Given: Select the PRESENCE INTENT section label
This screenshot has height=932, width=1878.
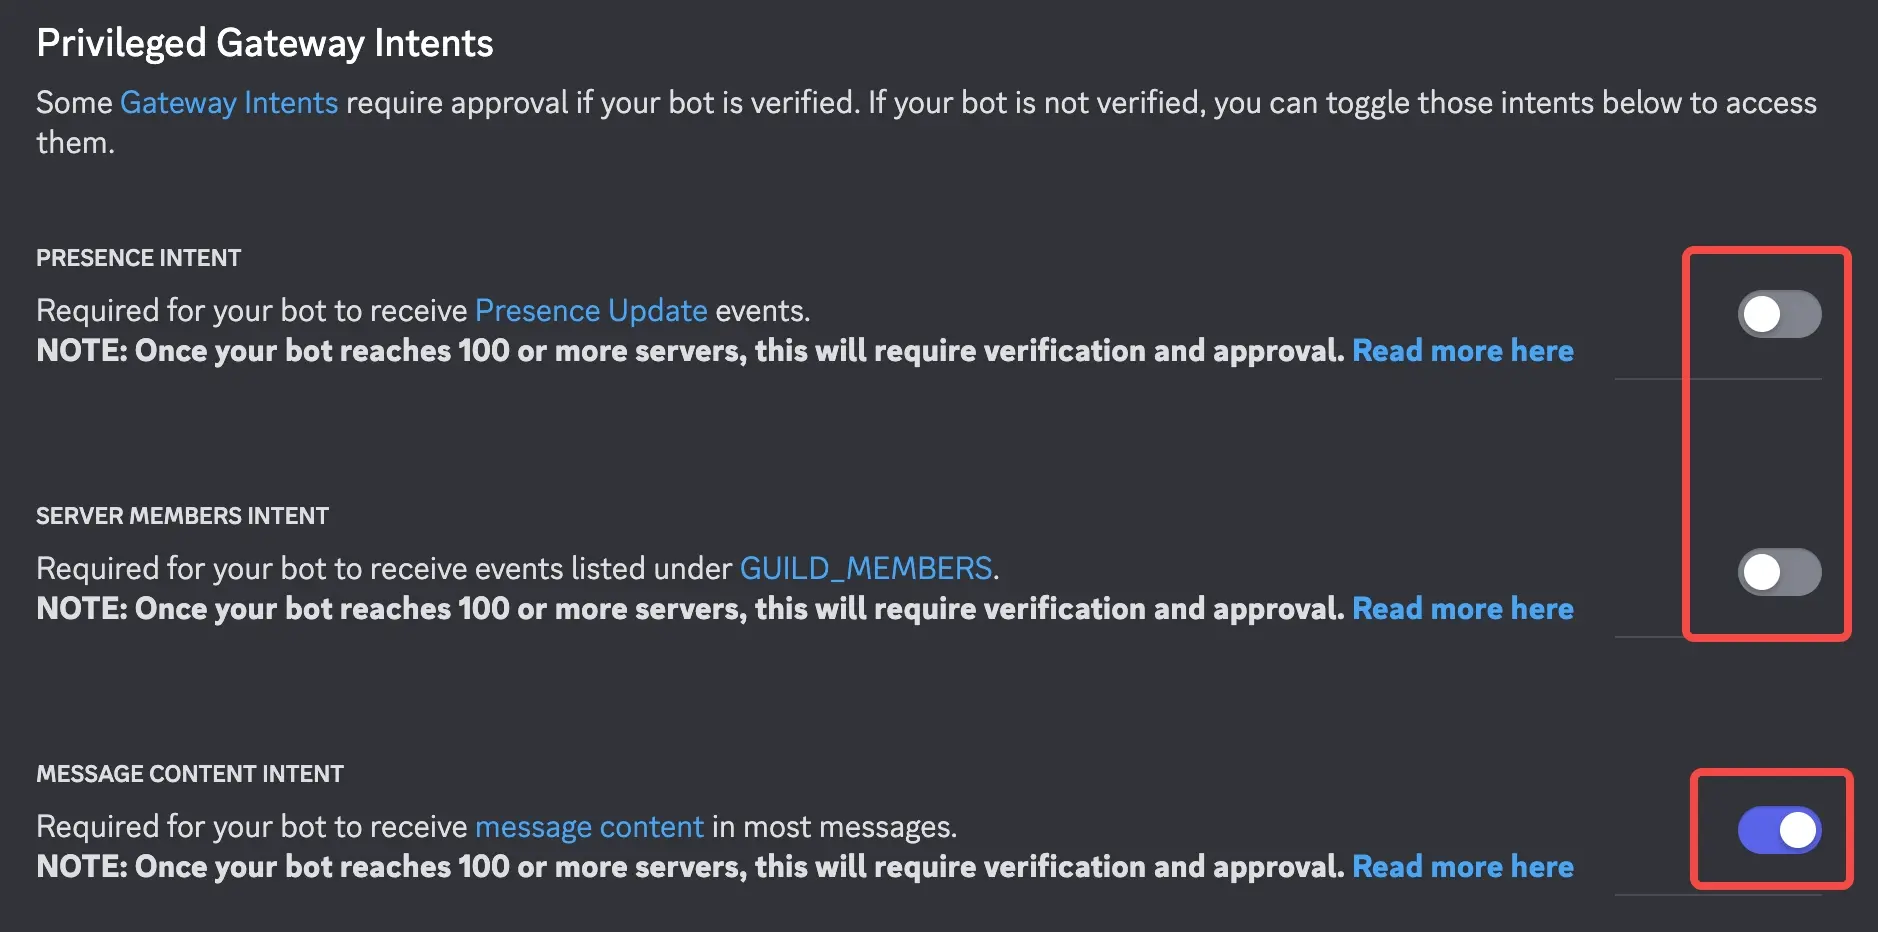Looking at the screenshot, I should [x=139, y=258].
